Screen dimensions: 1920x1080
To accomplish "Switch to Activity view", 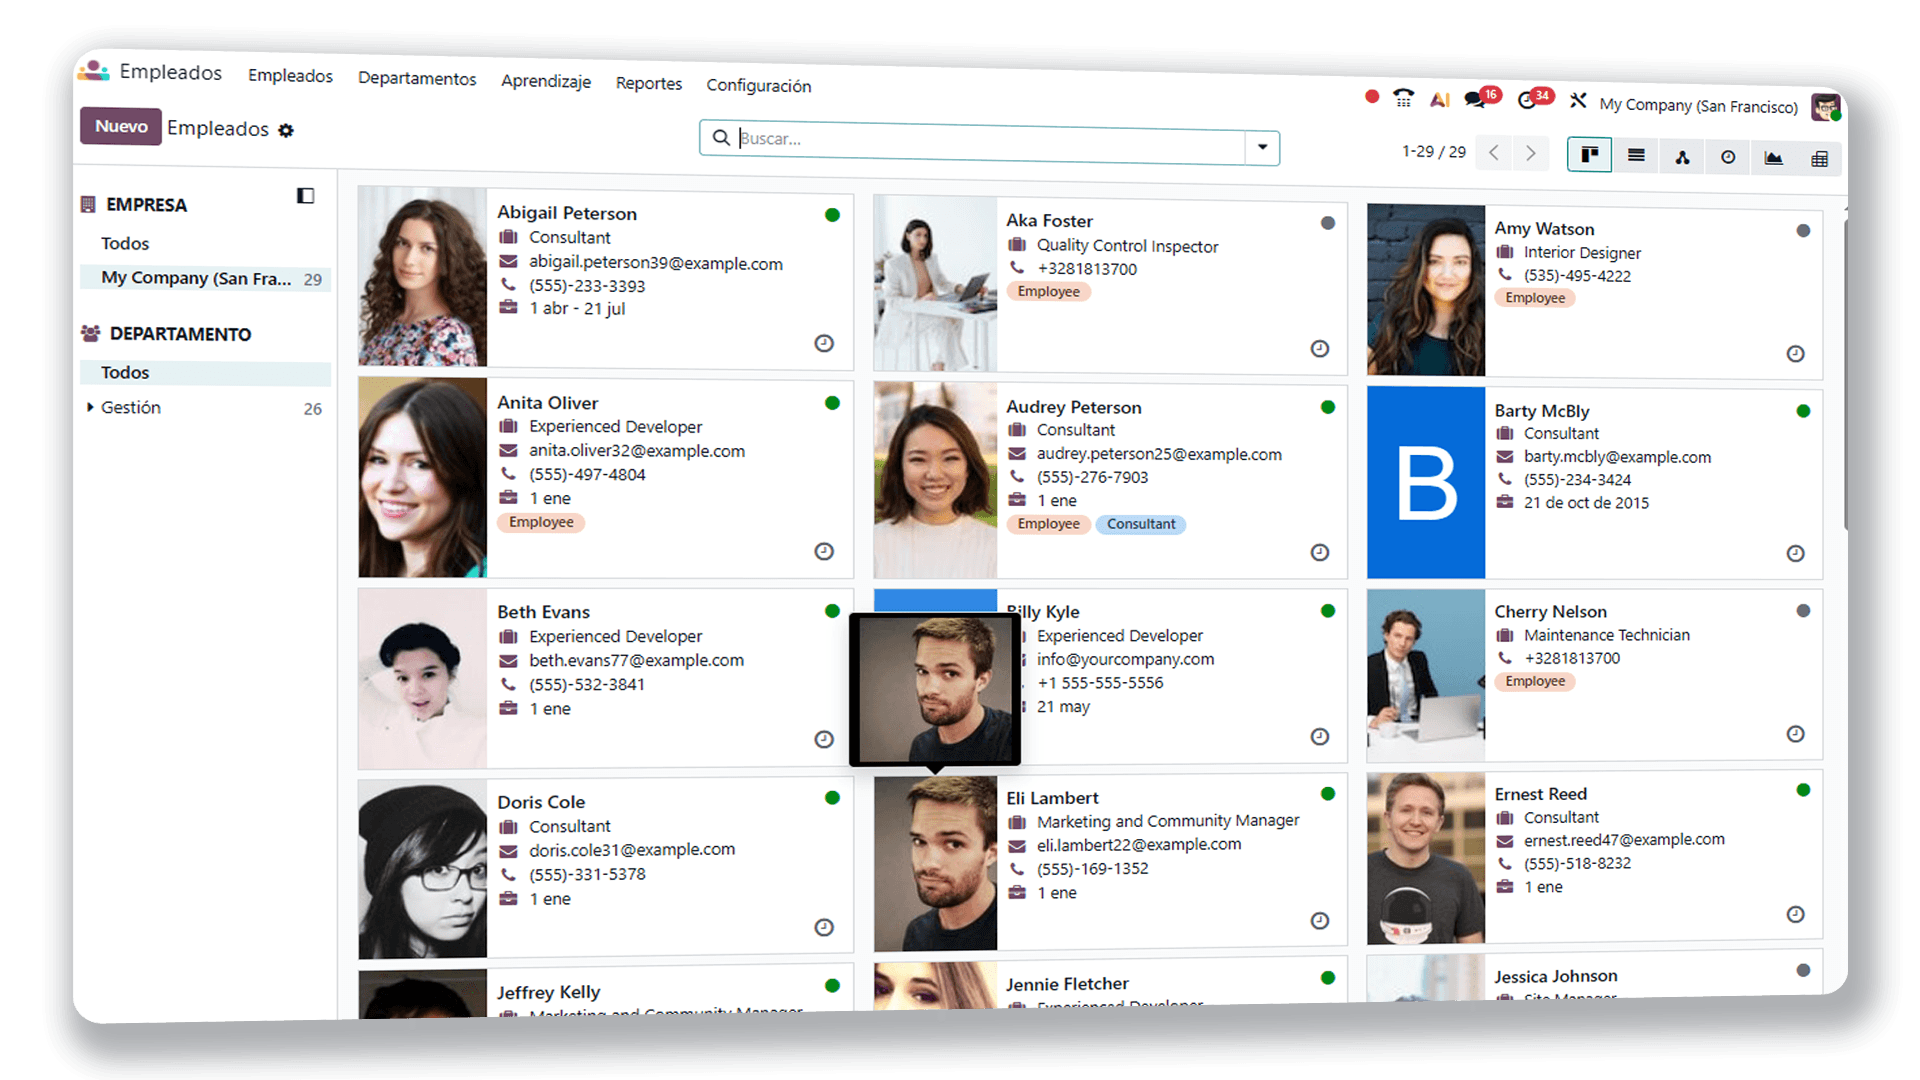I will pos(1728,157).
